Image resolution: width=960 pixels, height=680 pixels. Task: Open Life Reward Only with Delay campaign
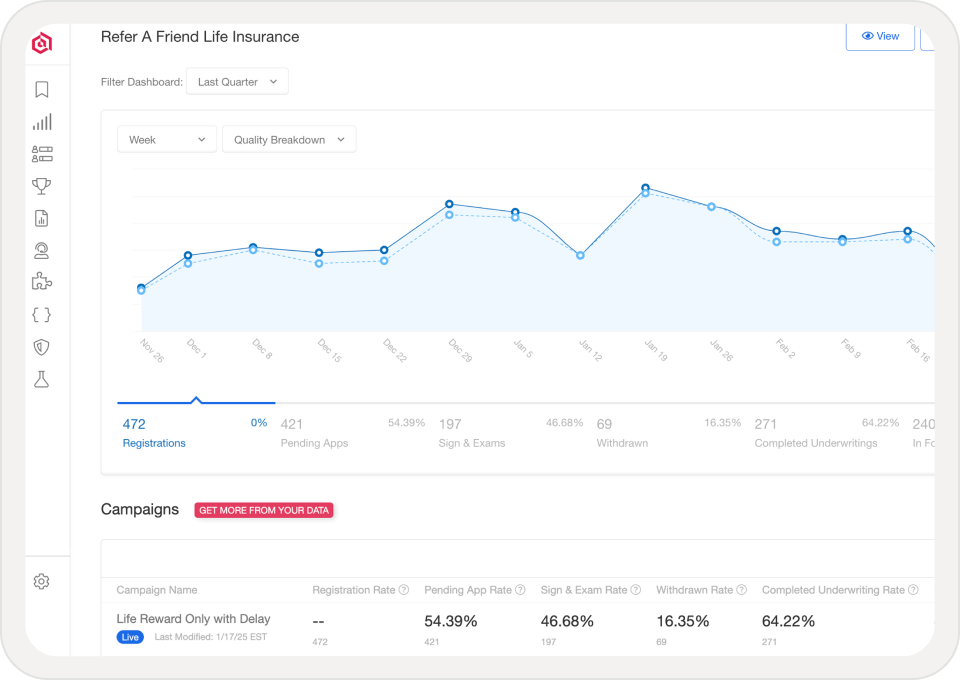[193, 619]
